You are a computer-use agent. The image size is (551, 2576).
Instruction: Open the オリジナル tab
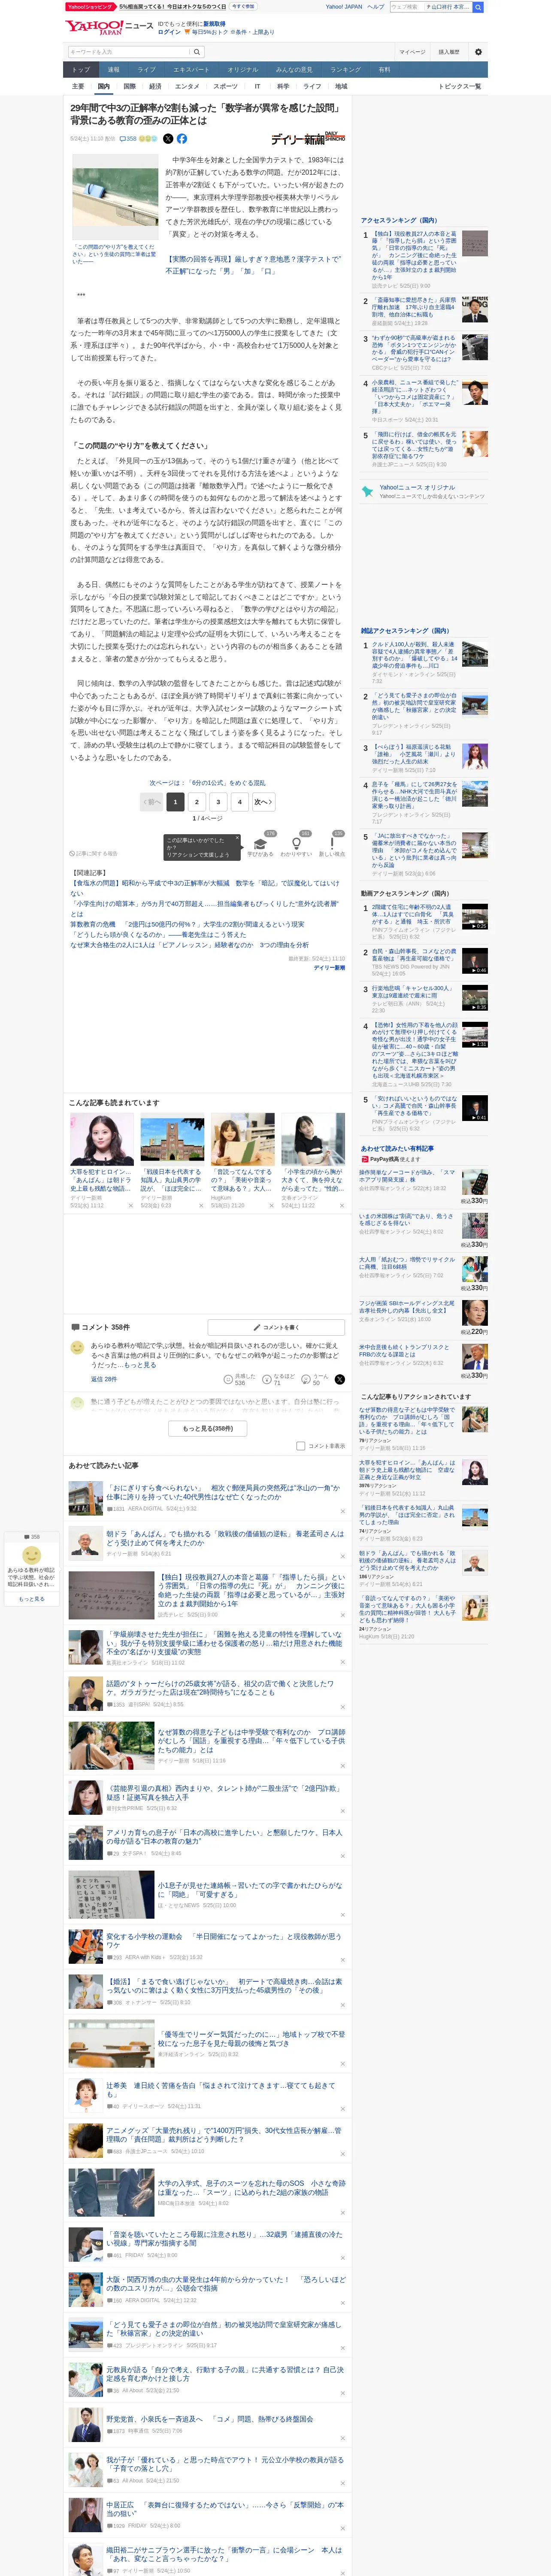tap(243, 70)
